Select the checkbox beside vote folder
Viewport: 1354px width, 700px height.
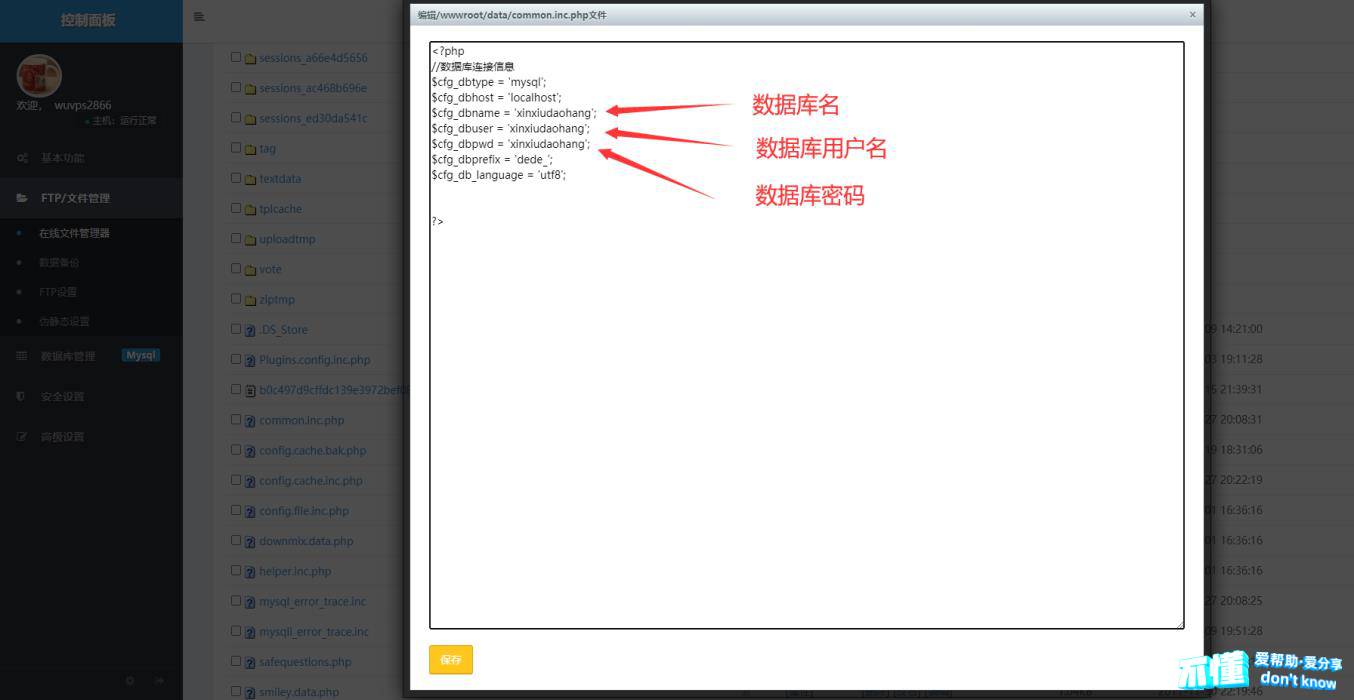(236, 268)
